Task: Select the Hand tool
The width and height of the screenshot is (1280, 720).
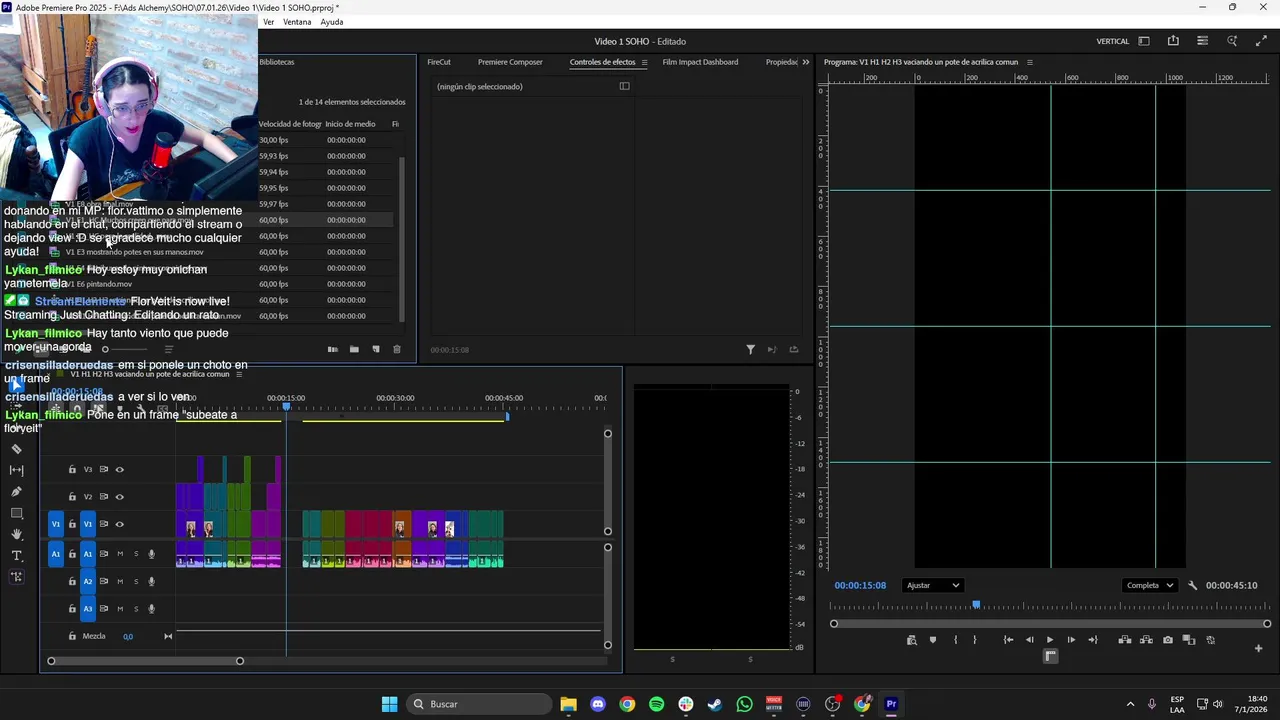Action: coord(16,534)
